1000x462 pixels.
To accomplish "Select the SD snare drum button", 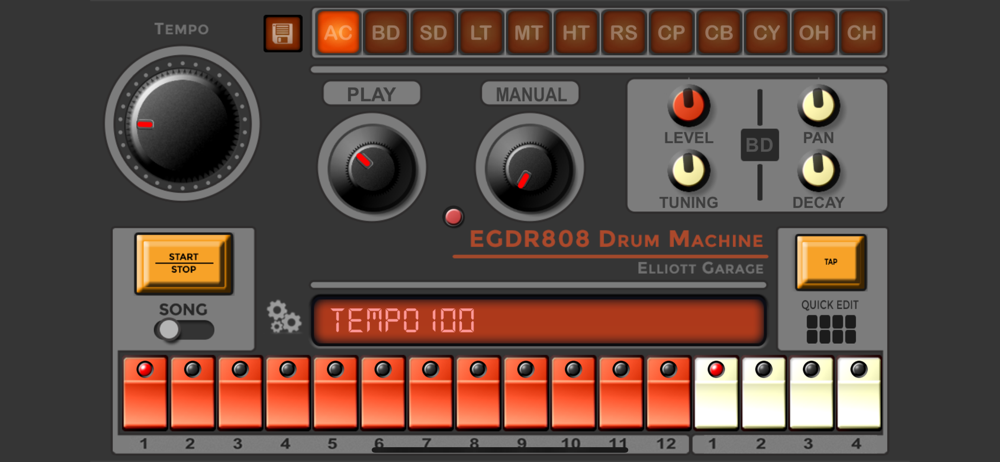I will click(x=434, y=33).
